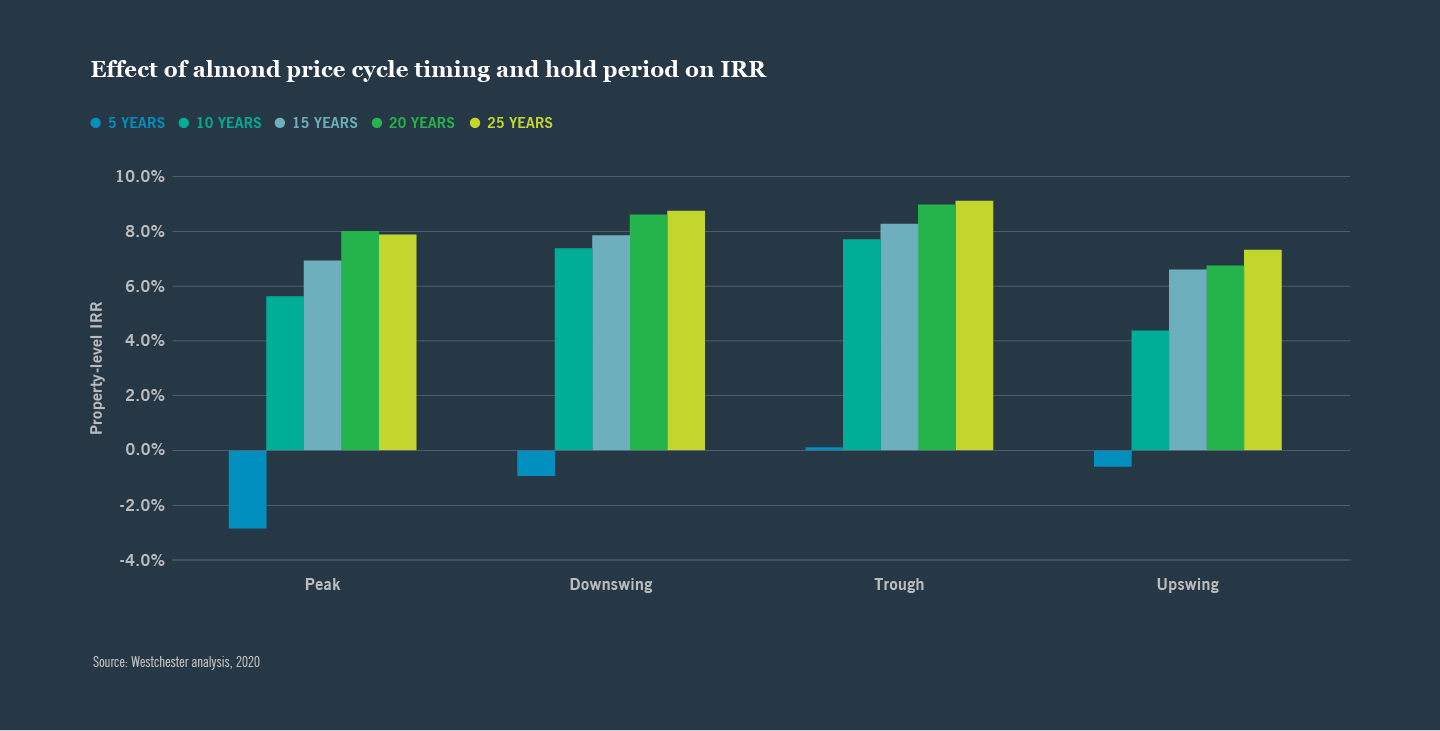
Task: Select the 5-year blue bar under Downswing
Action: tap(536, 463)
